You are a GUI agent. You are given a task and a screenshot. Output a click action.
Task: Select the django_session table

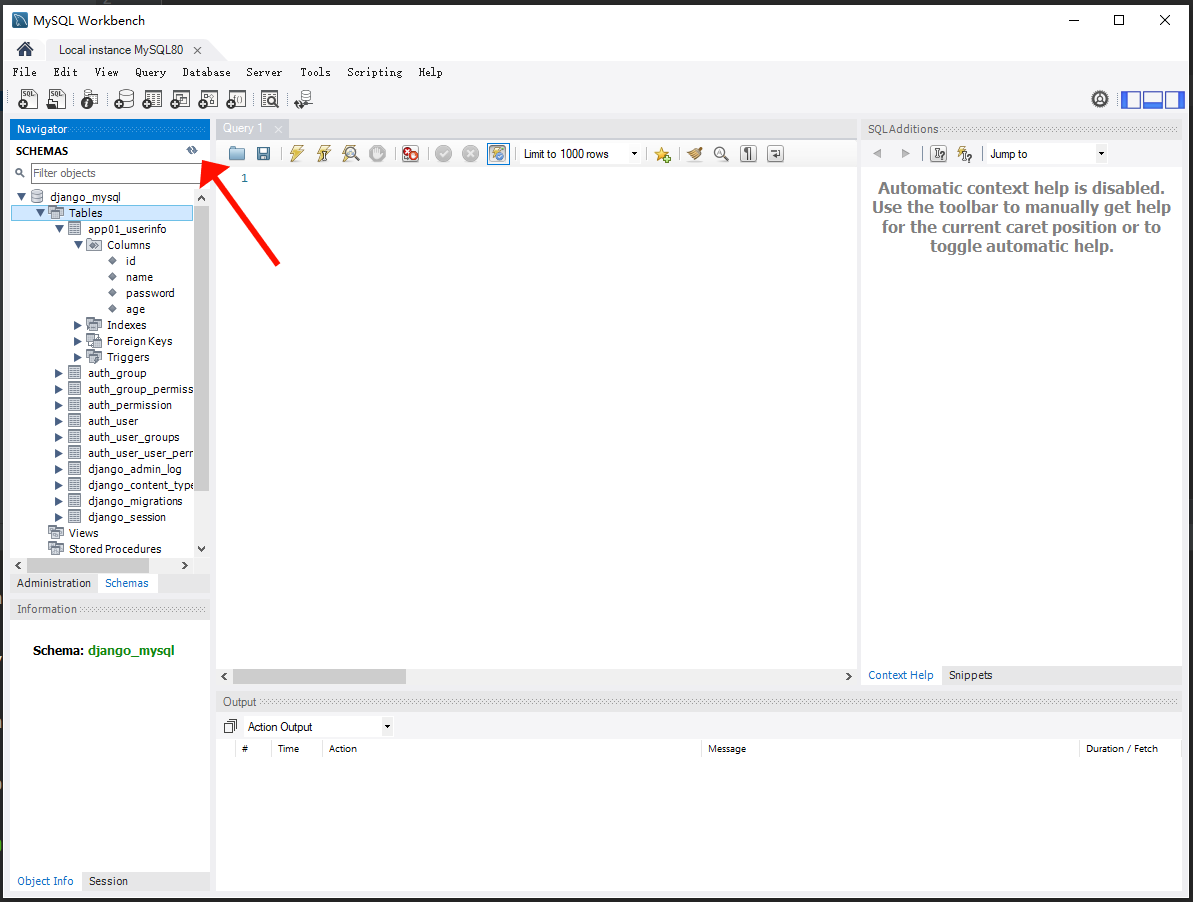click(126, 517)
